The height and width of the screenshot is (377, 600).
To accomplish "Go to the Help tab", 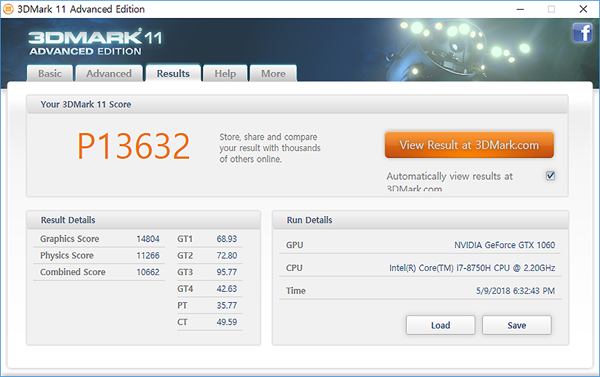I will [225, 73].
